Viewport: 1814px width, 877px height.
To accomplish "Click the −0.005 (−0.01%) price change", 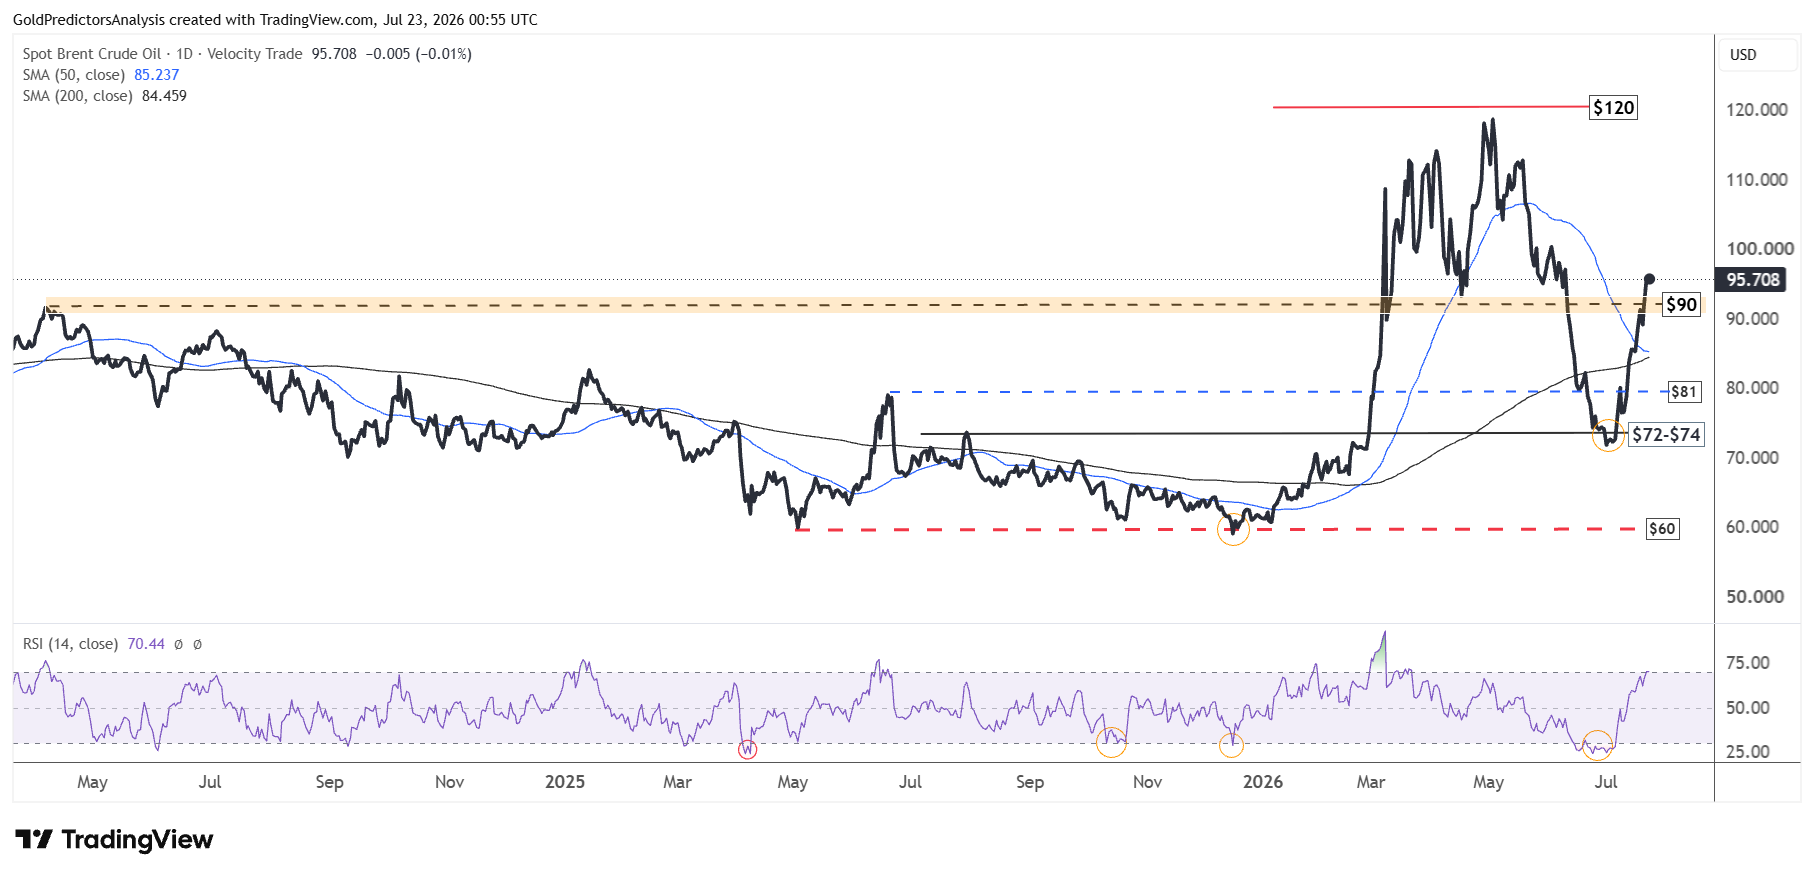I will coord(418,54).
